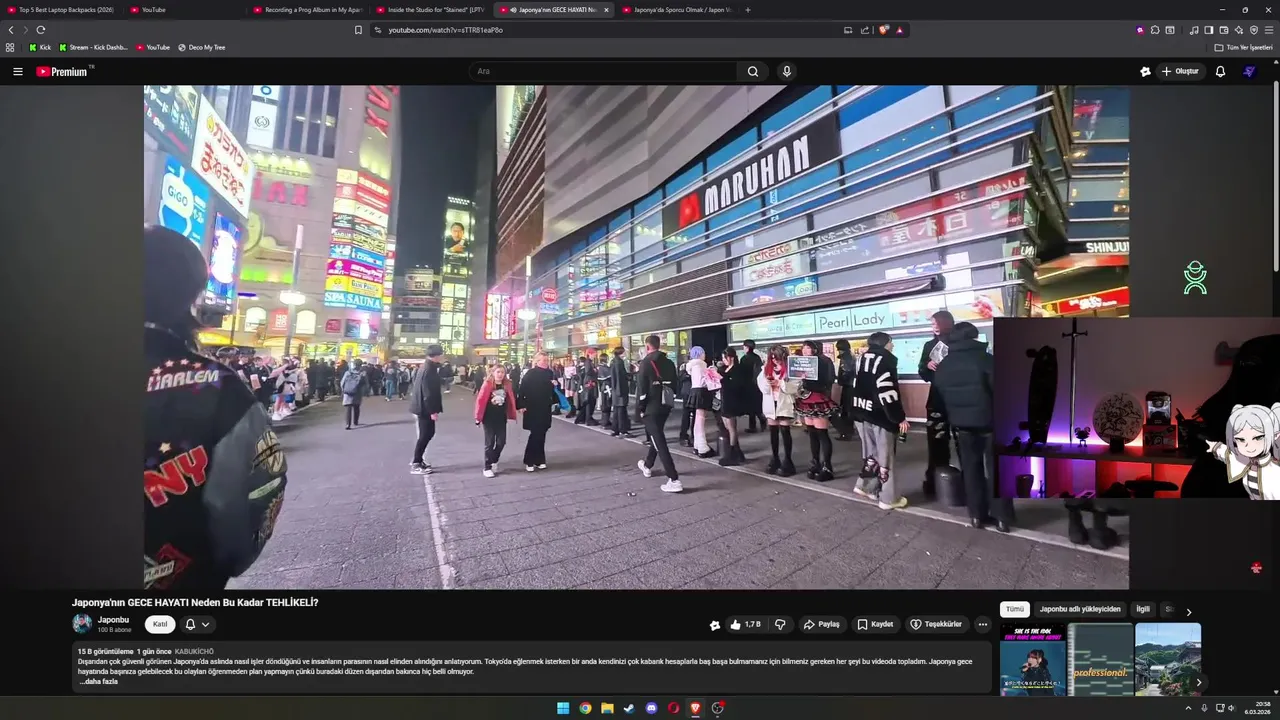Screen dimensions: 1280x720
Task: Select the Tümü filter chip
Action: click(1015, 609)
